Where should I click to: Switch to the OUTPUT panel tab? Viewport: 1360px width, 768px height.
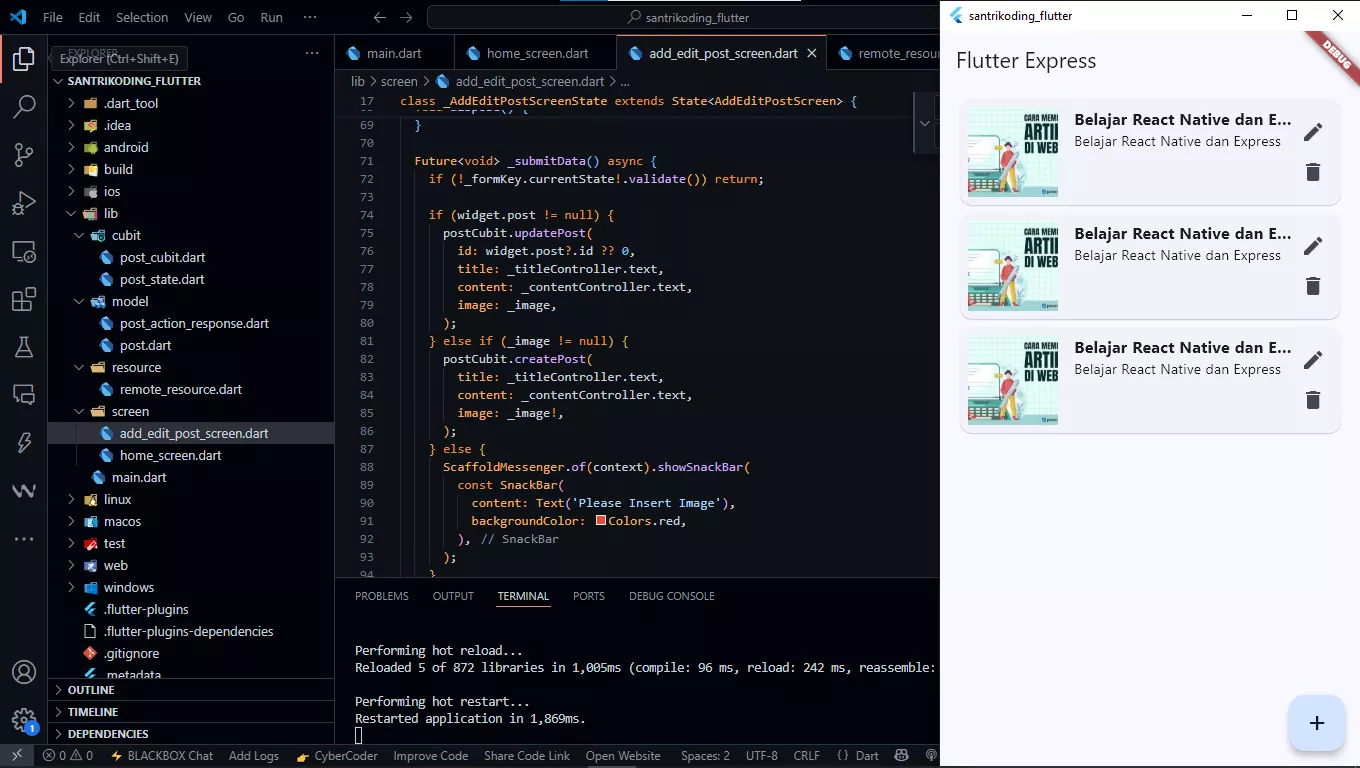click(x=453, y=596)
